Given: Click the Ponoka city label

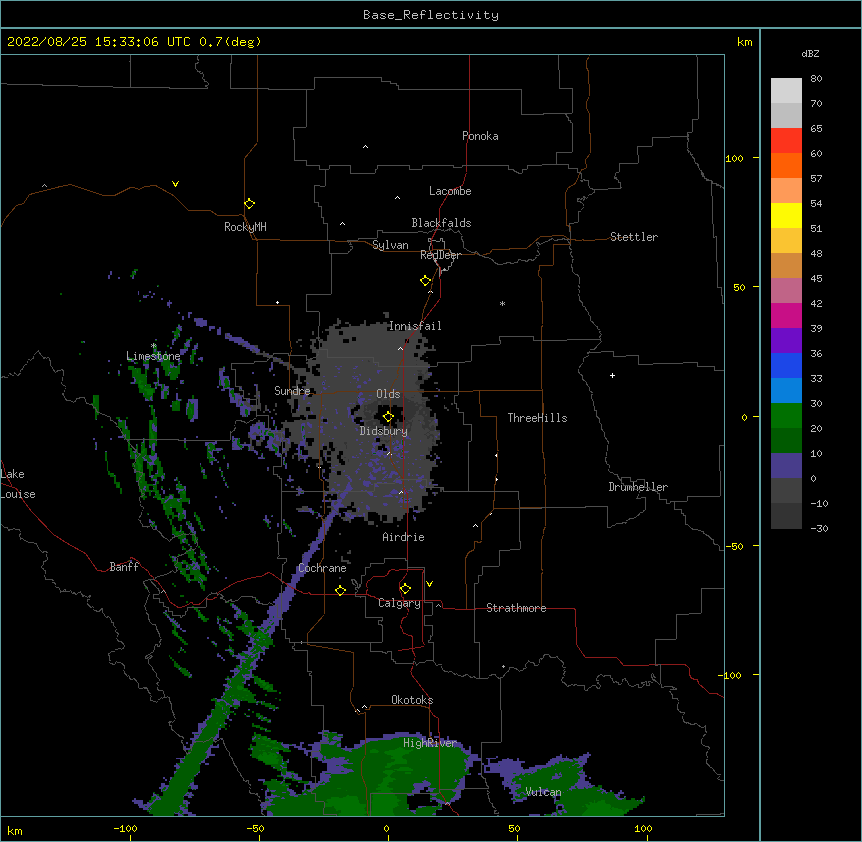Looking at the screenshot, I should [480, 136].
